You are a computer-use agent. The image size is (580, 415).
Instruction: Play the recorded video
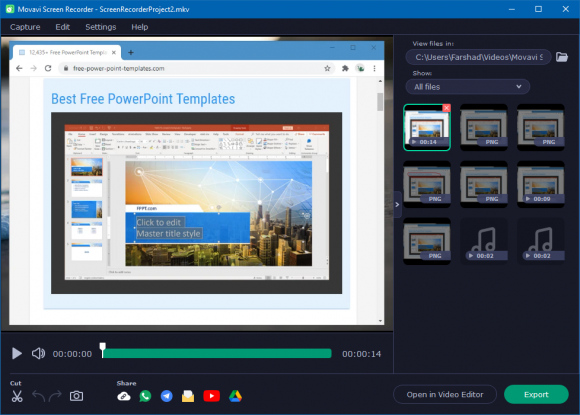point(17,354)
